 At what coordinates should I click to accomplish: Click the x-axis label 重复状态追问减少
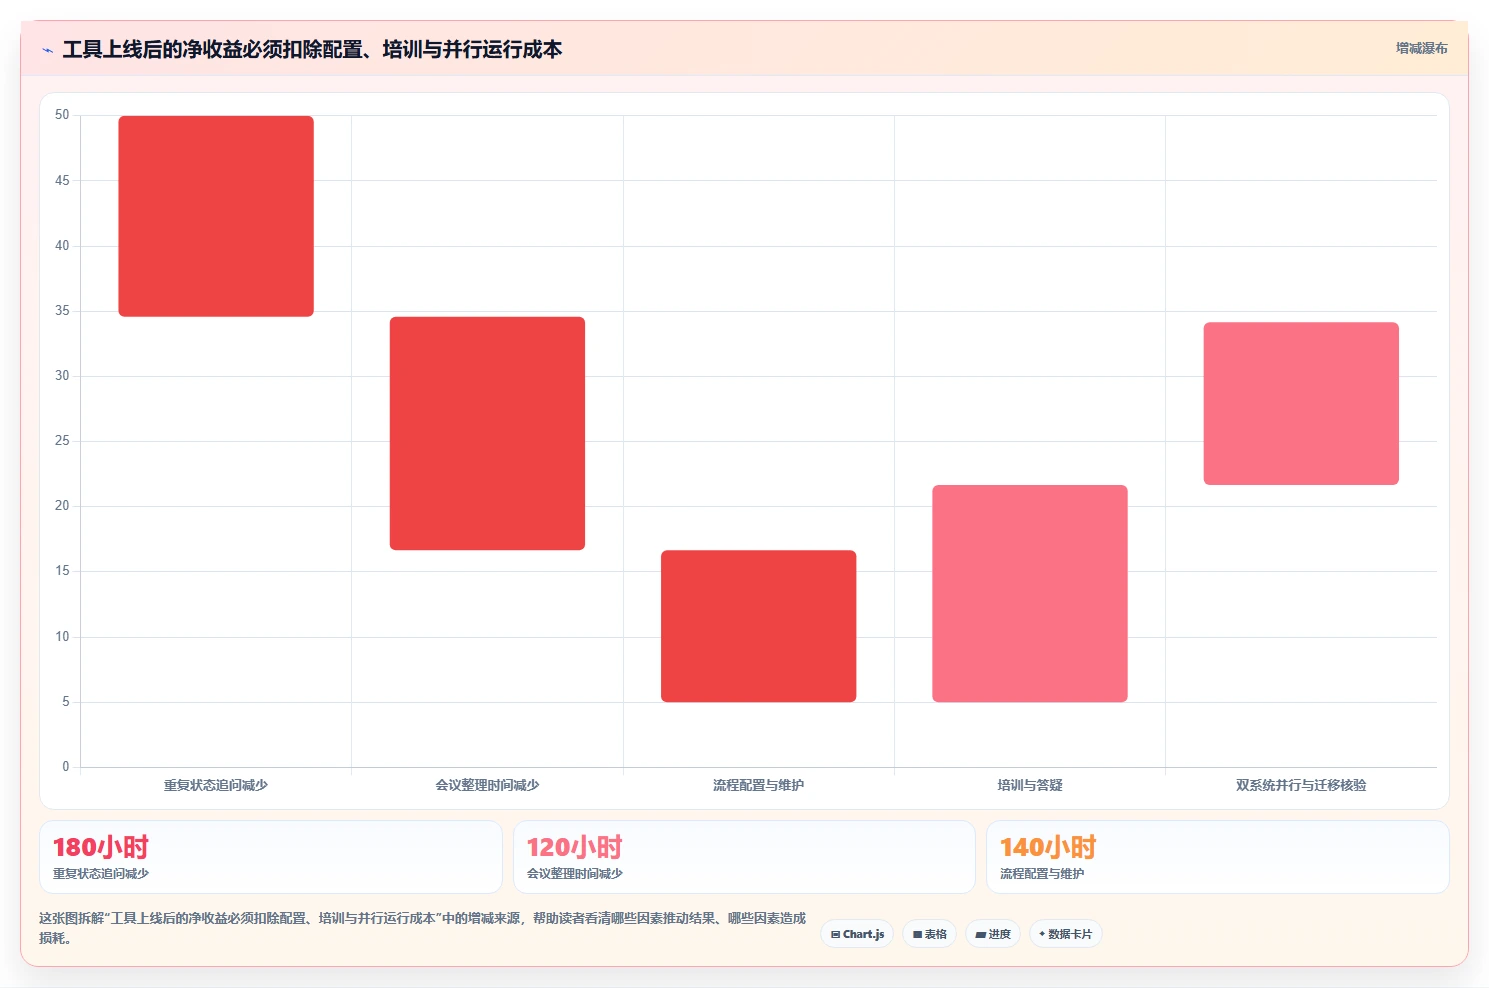click(x=216, y=785)
